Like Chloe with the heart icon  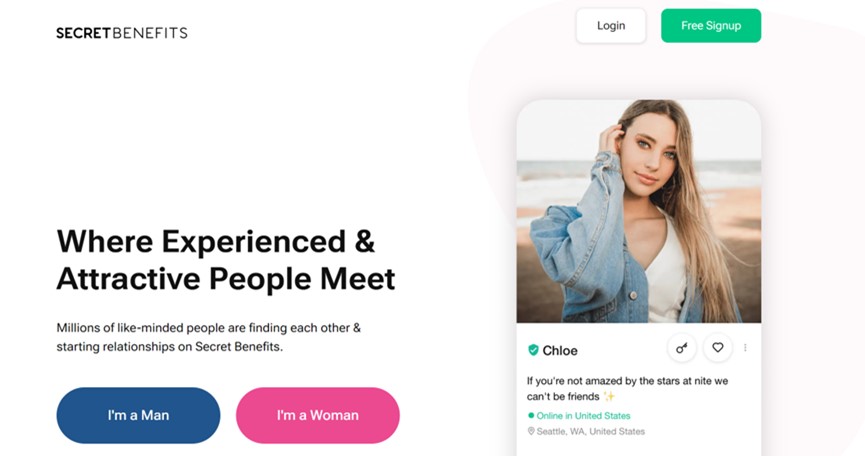(x=718, y=347)
